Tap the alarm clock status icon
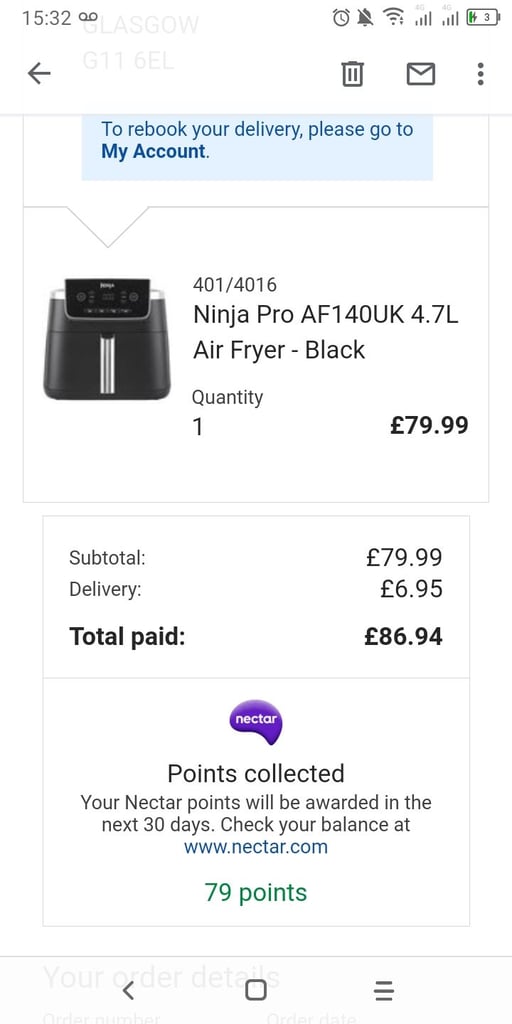512x1024 pixels. pos(341,18)
